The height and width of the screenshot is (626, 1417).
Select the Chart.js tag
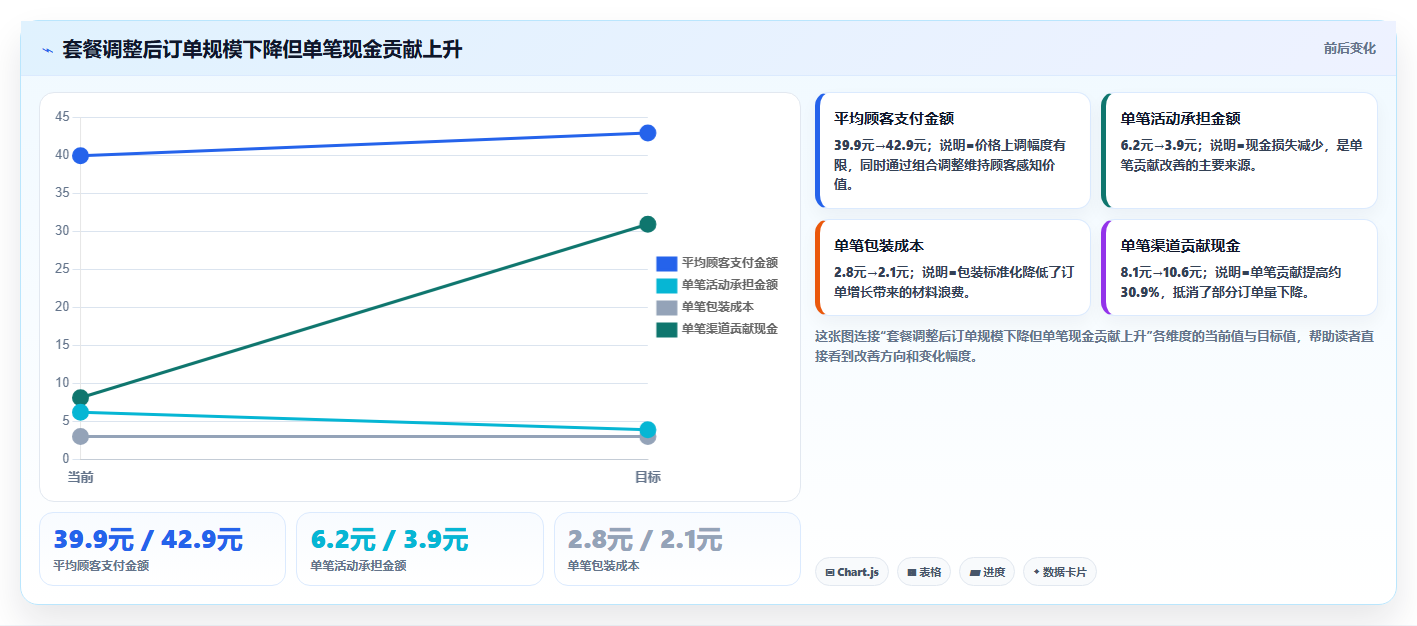pyautogui.click(x=852, y=572)
